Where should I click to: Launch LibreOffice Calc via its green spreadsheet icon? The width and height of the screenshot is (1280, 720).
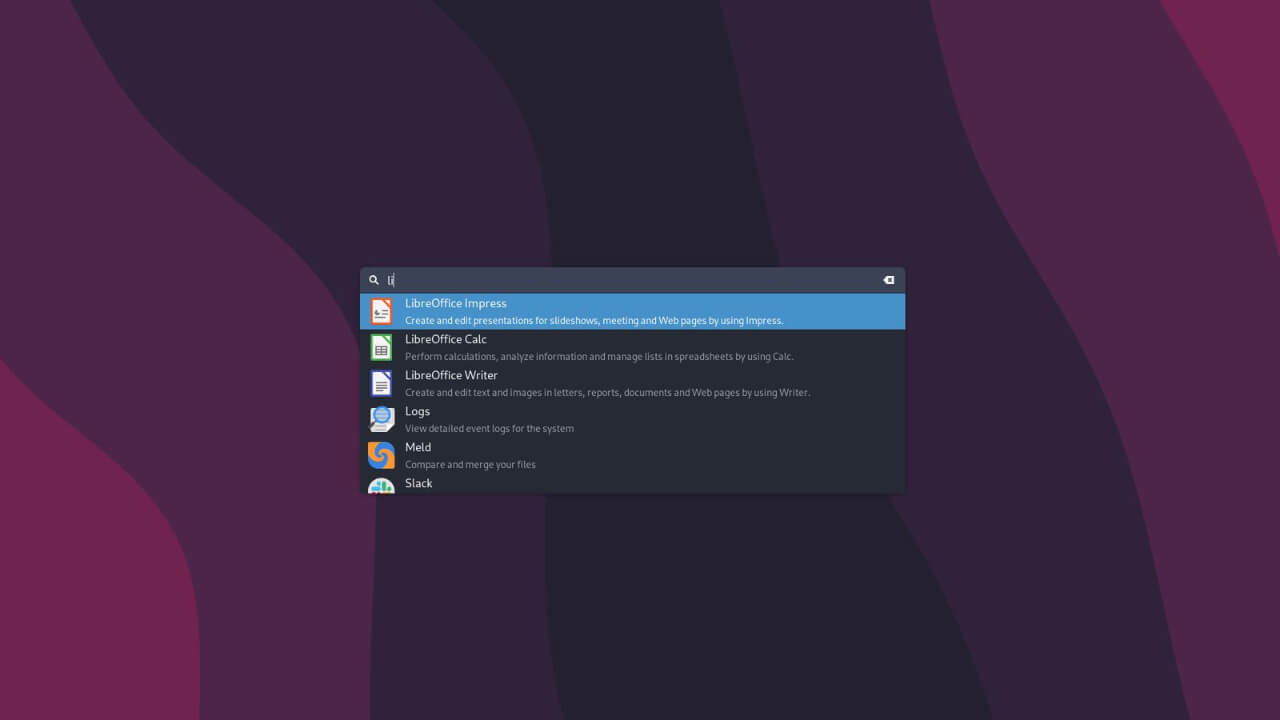point(381,347)
